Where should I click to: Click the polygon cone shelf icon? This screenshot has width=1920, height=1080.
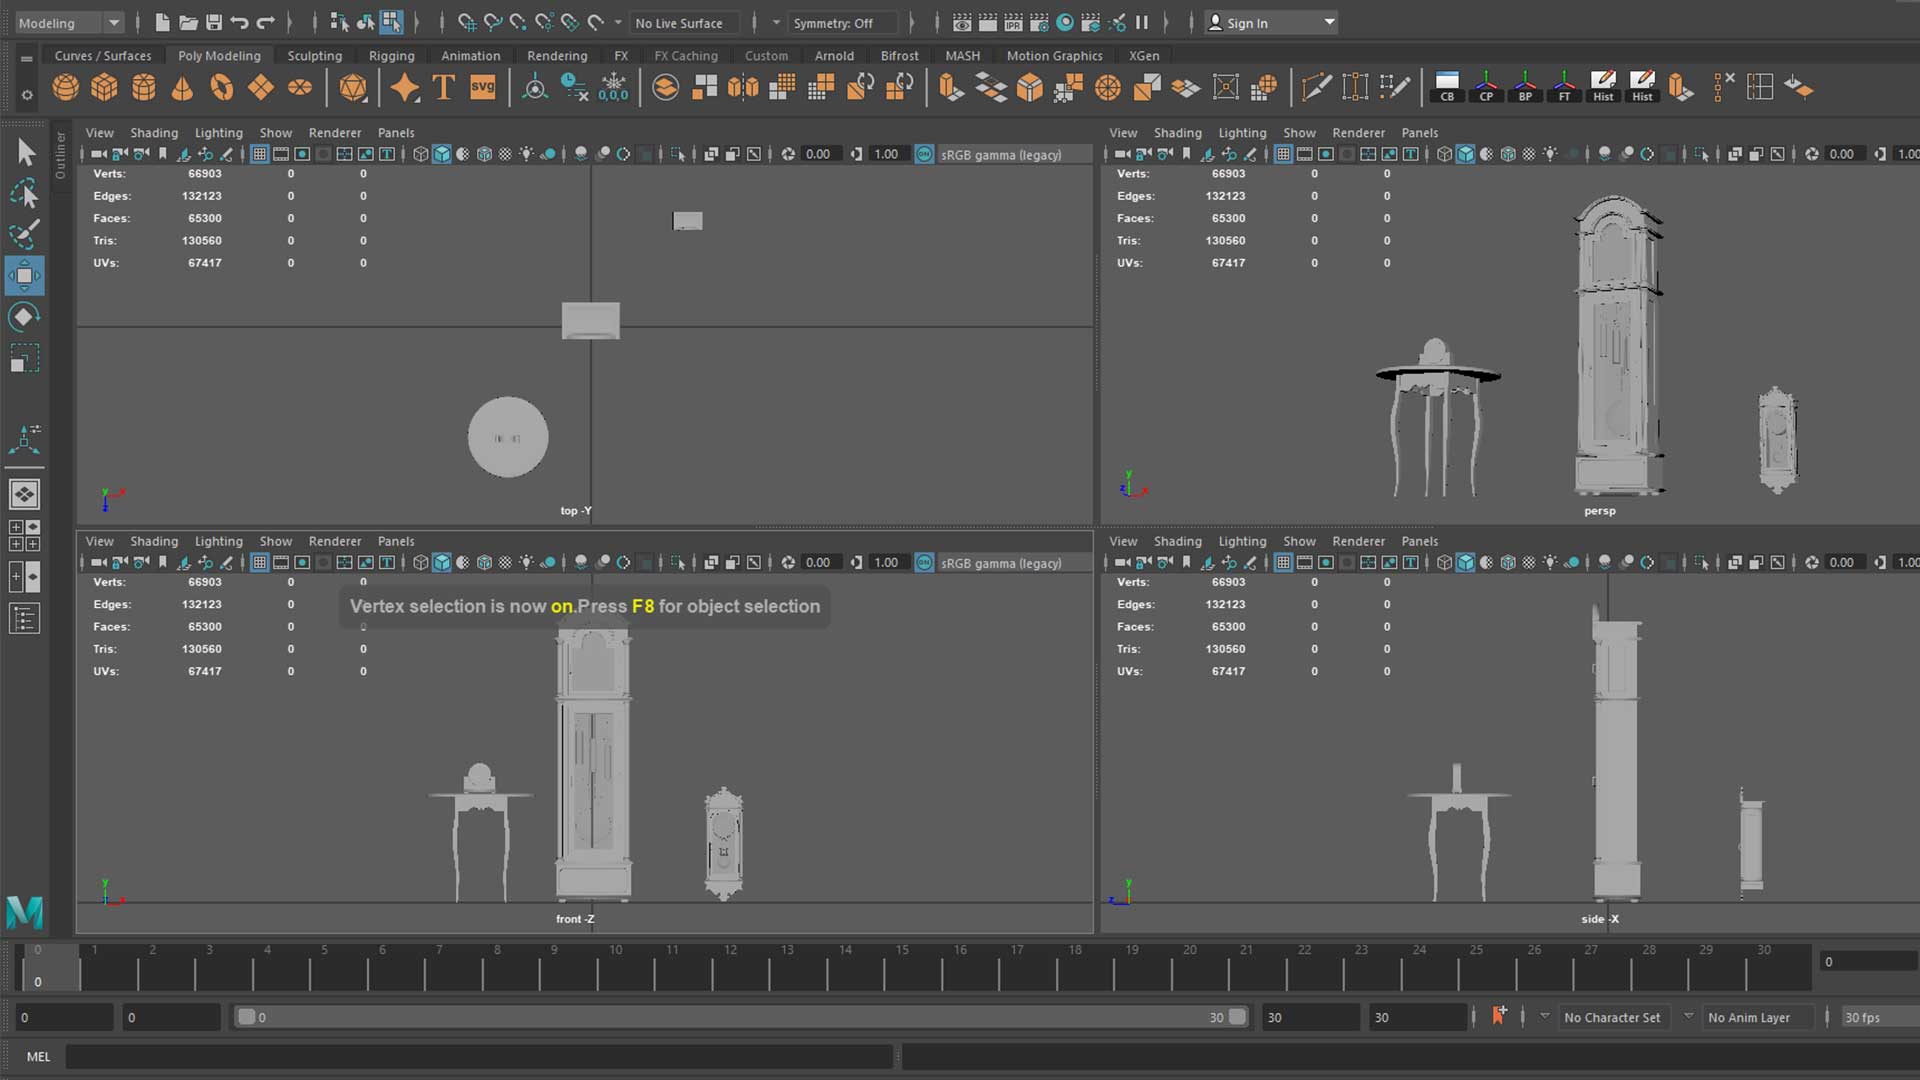[182, 88]
